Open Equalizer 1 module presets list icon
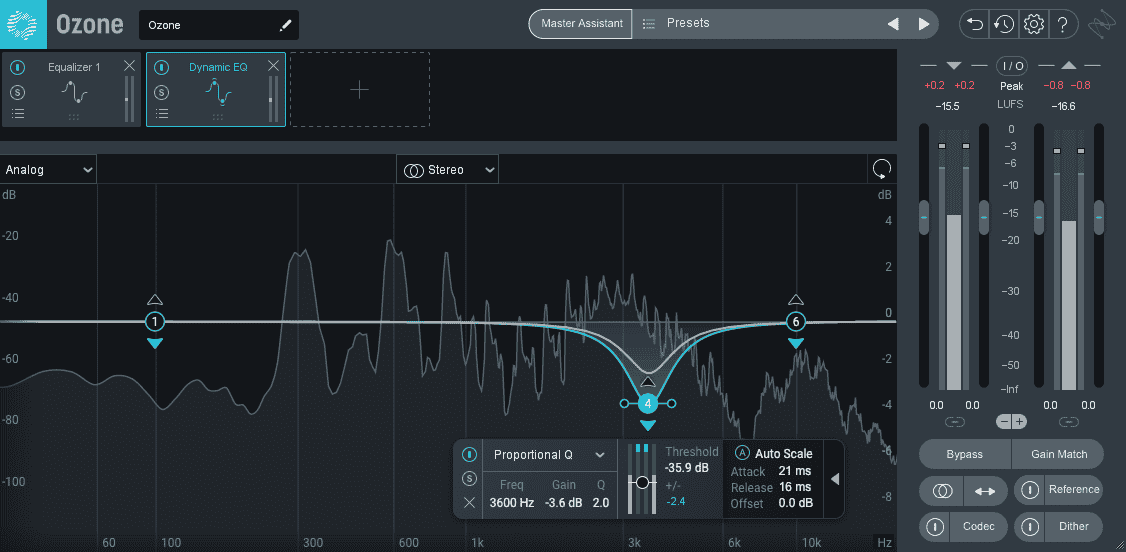Image resolution: width=1126 pixels, height=552 pixels. click(x=18, y=113)
